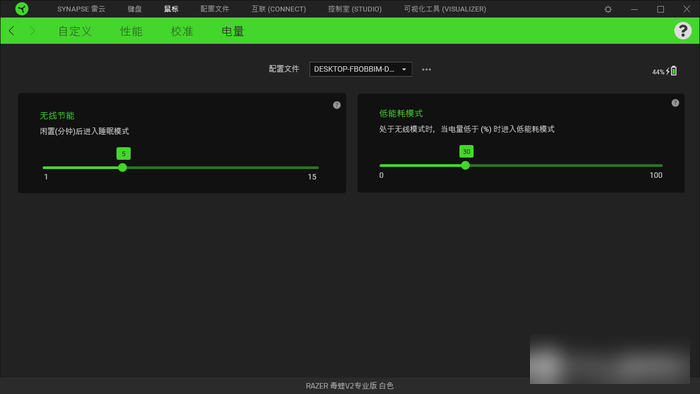Go back with the left arrow
This screenshot has width=700, height=394.
[x=12, y=31]
